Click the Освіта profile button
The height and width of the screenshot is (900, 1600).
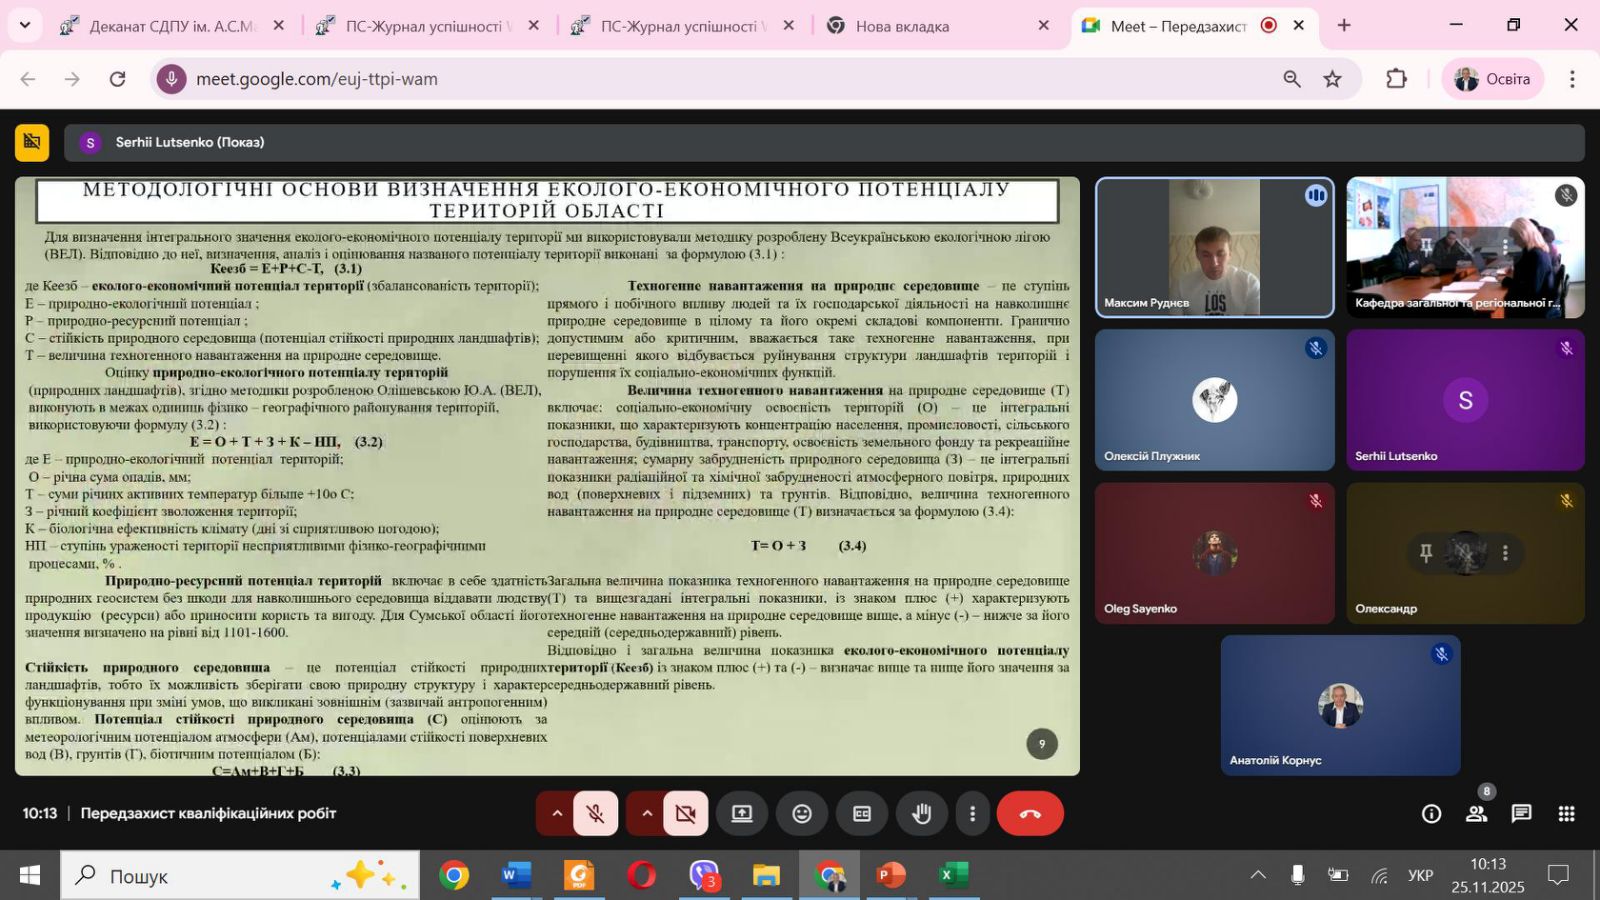click(x=1492, y=79)
